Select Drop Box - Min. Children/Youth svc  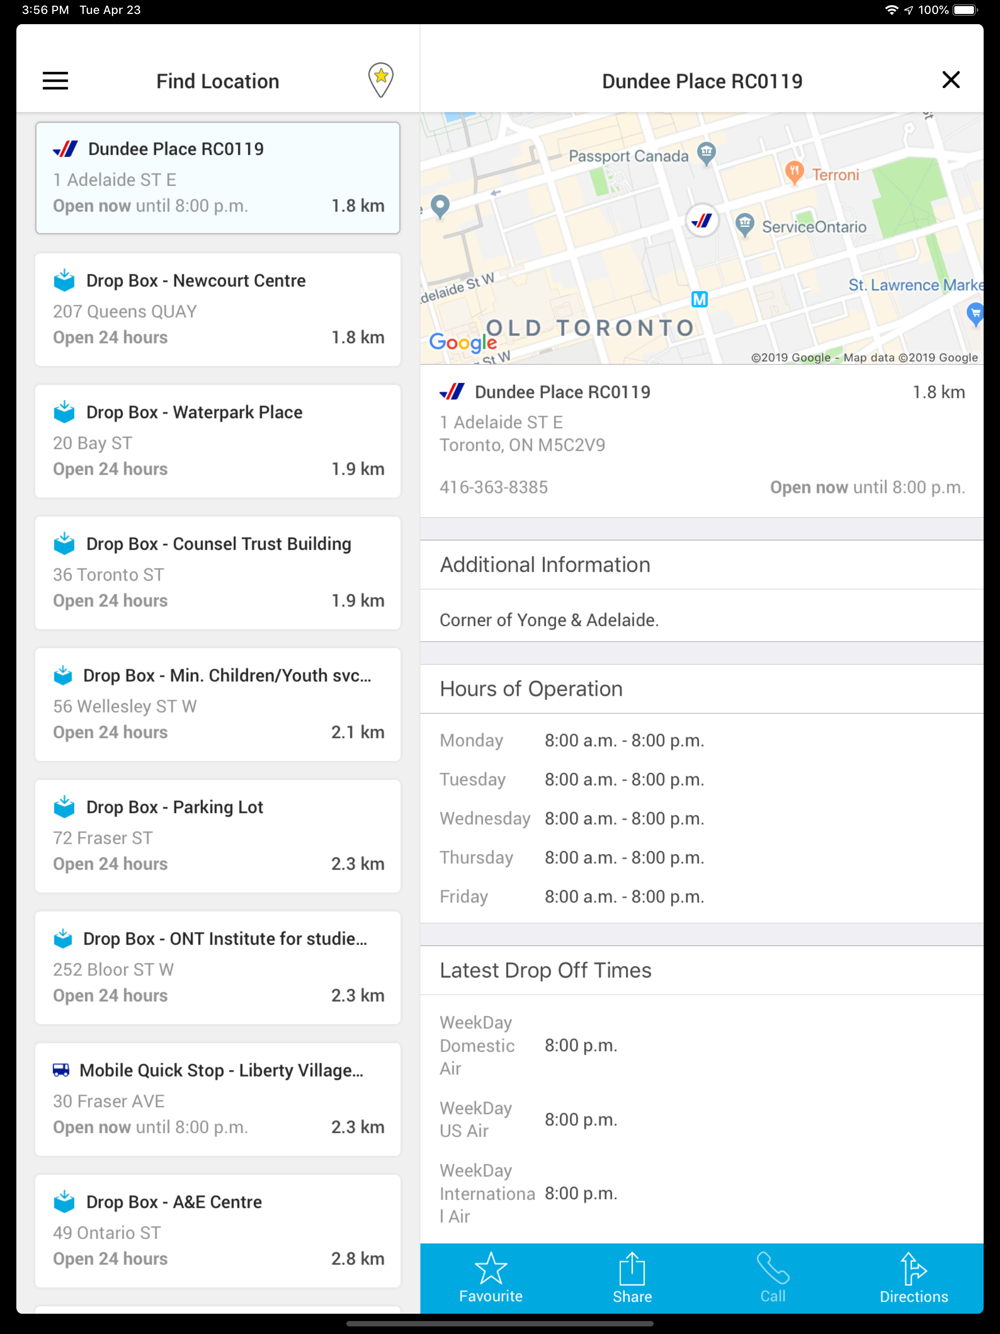218,704
